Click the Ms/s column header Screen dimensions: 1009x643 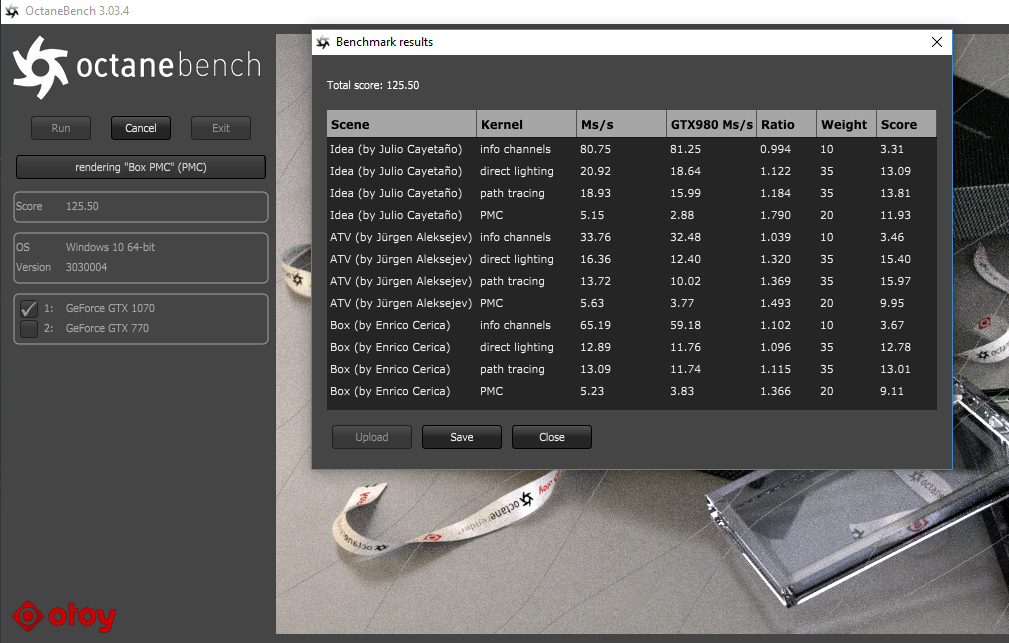[621, 124]
